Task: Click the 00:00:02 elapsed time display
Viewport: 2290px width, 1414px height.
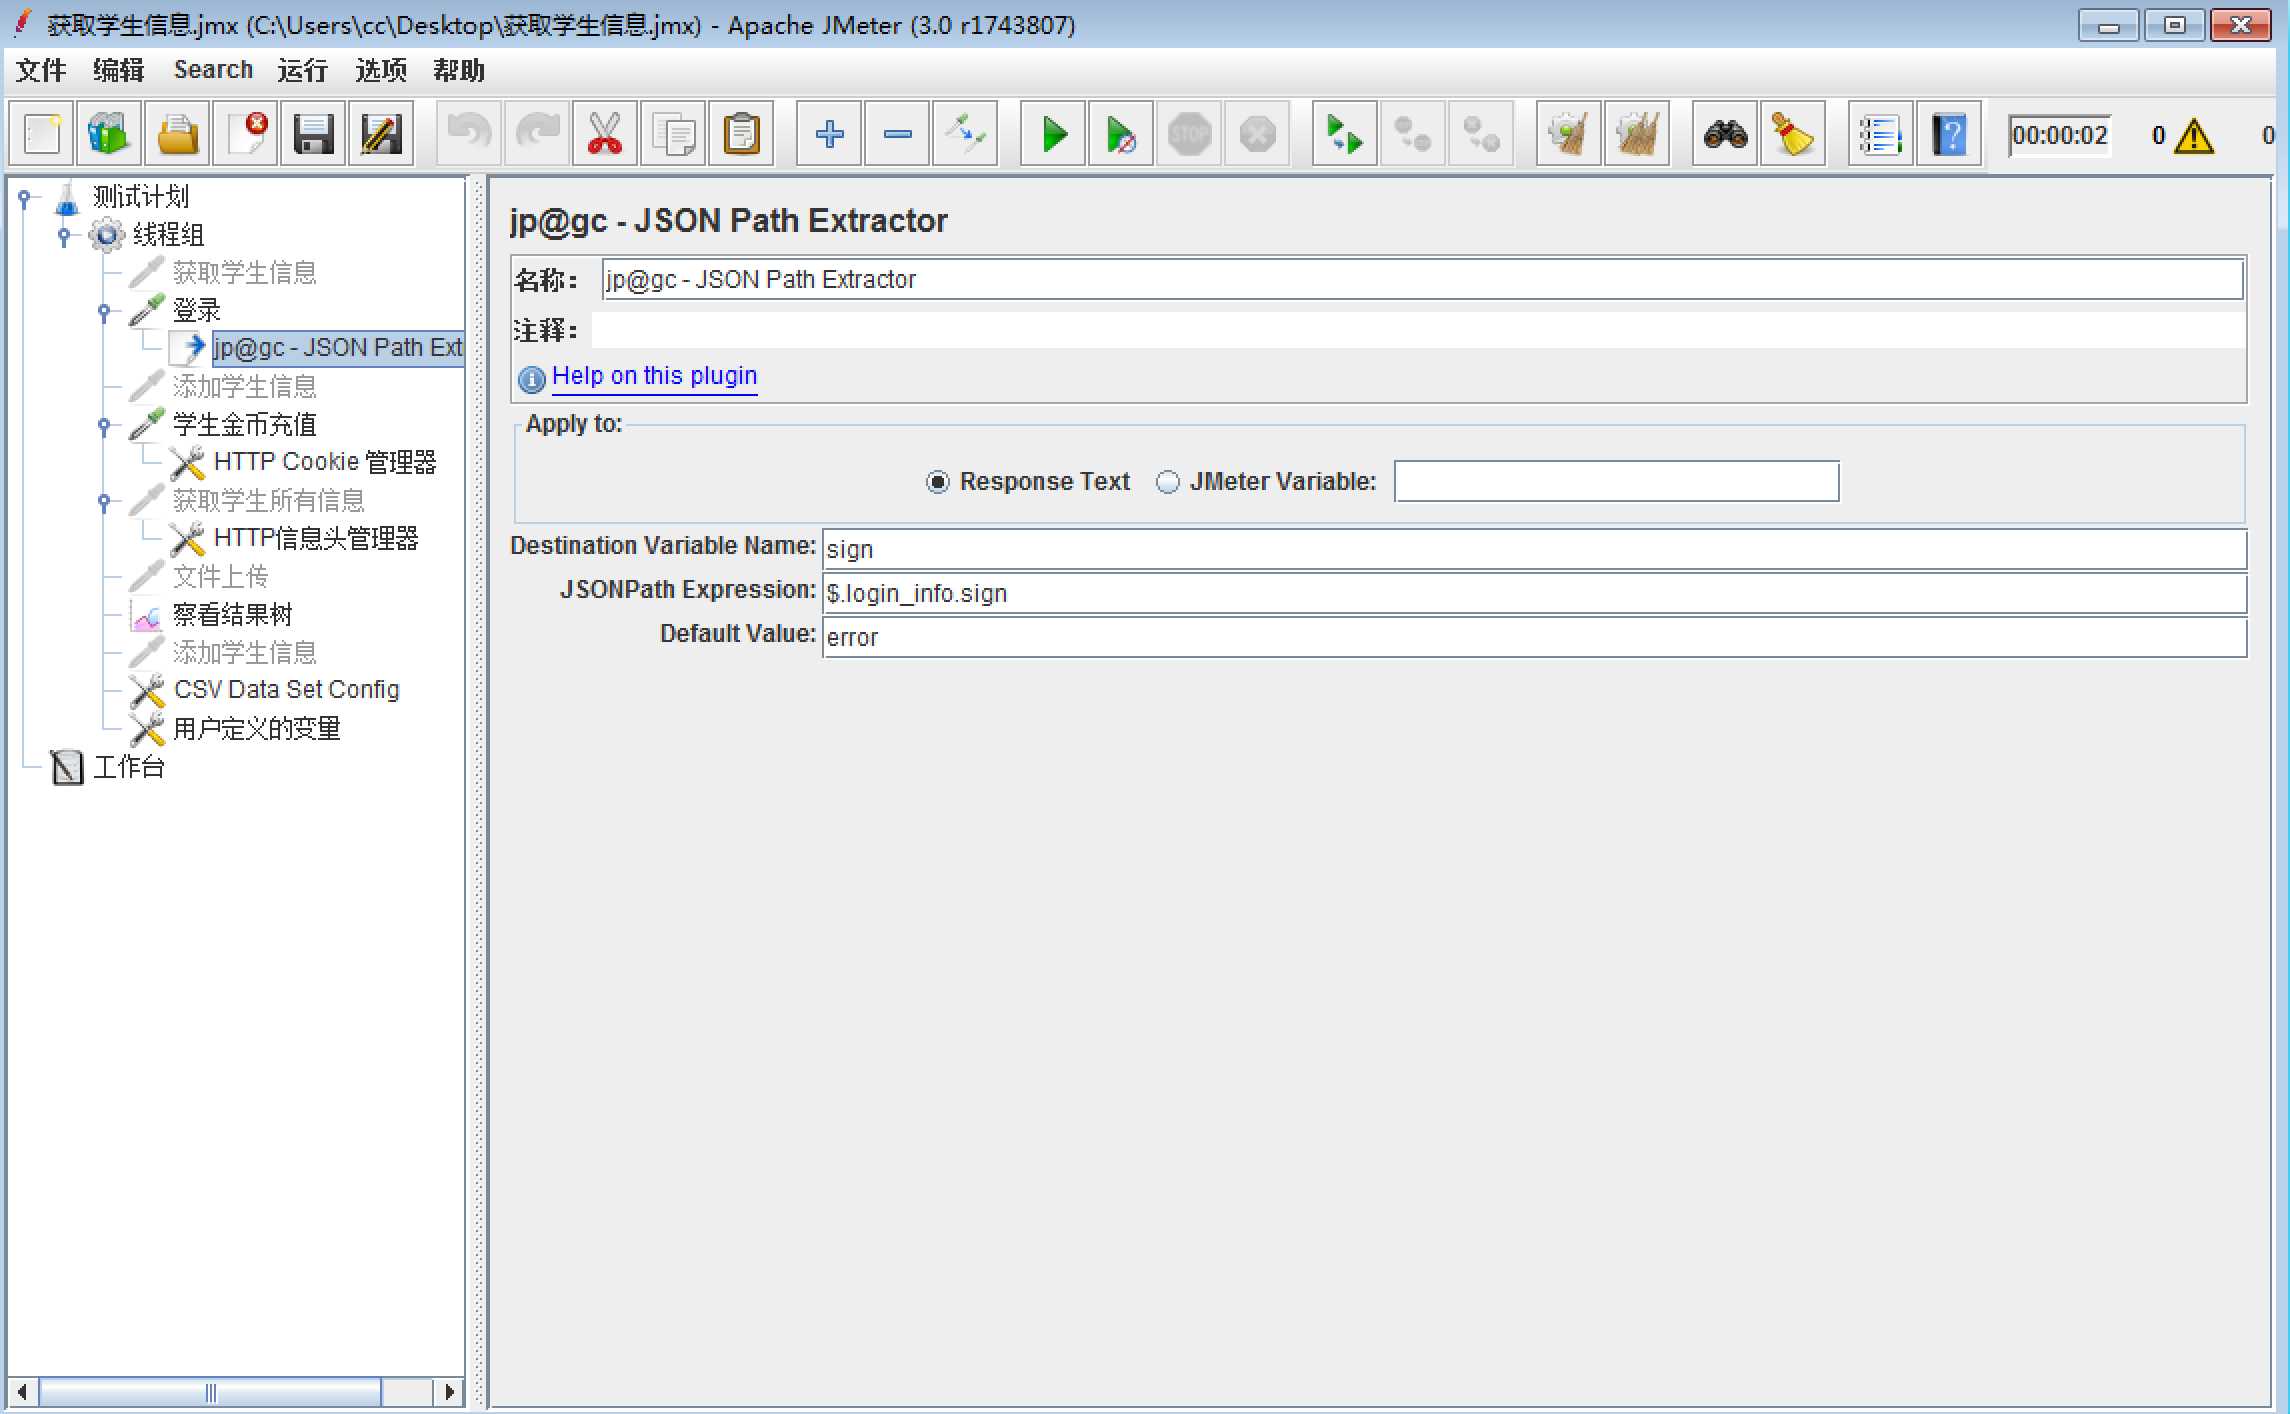Action: point(2060,135)
